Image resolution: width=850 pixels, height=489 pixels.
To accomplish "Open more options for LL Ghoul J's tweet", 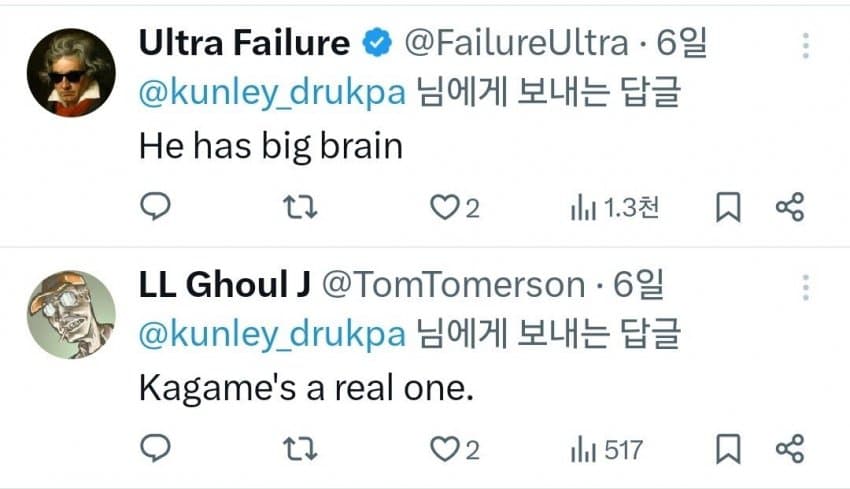I will point(805,288).
